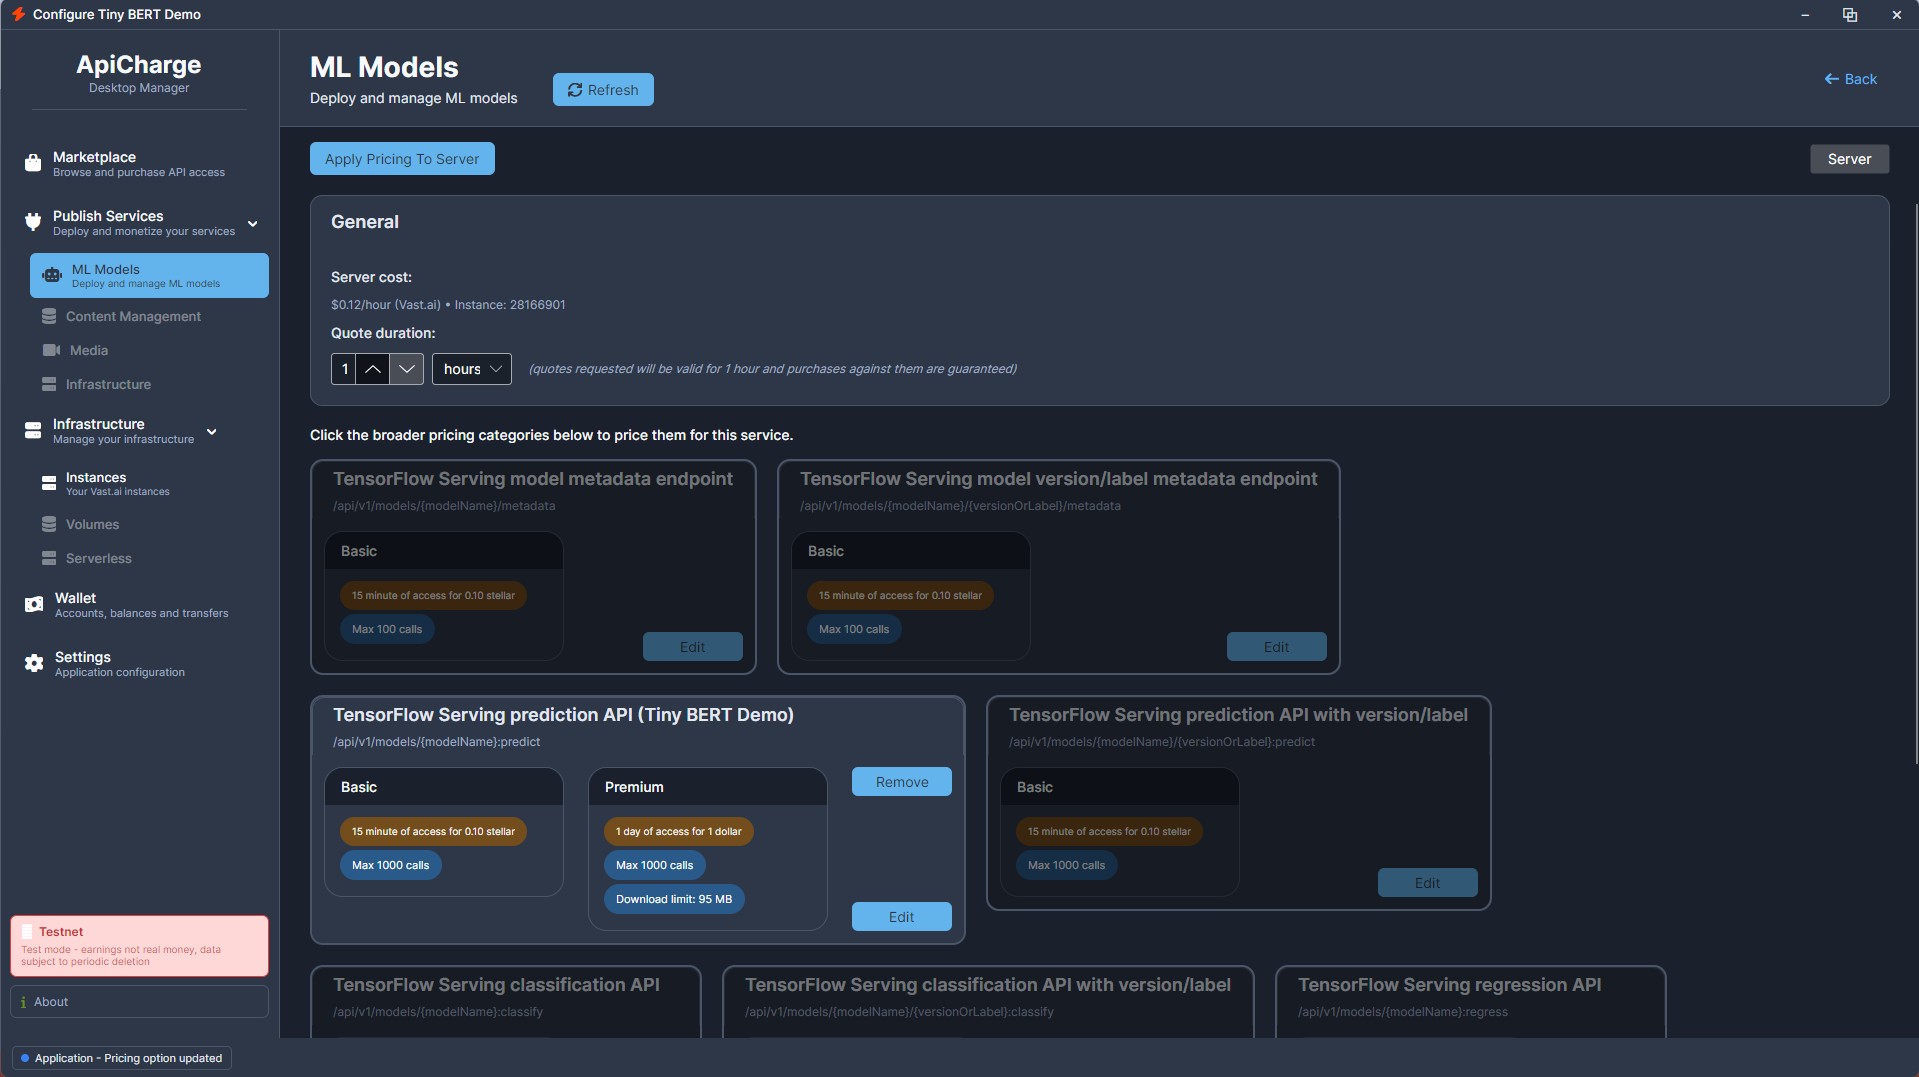Remove the Tiny BERT prediction API pricing
This screenshot has width=1919, height=1077.
pyautogui.click(x=900, y=781)
